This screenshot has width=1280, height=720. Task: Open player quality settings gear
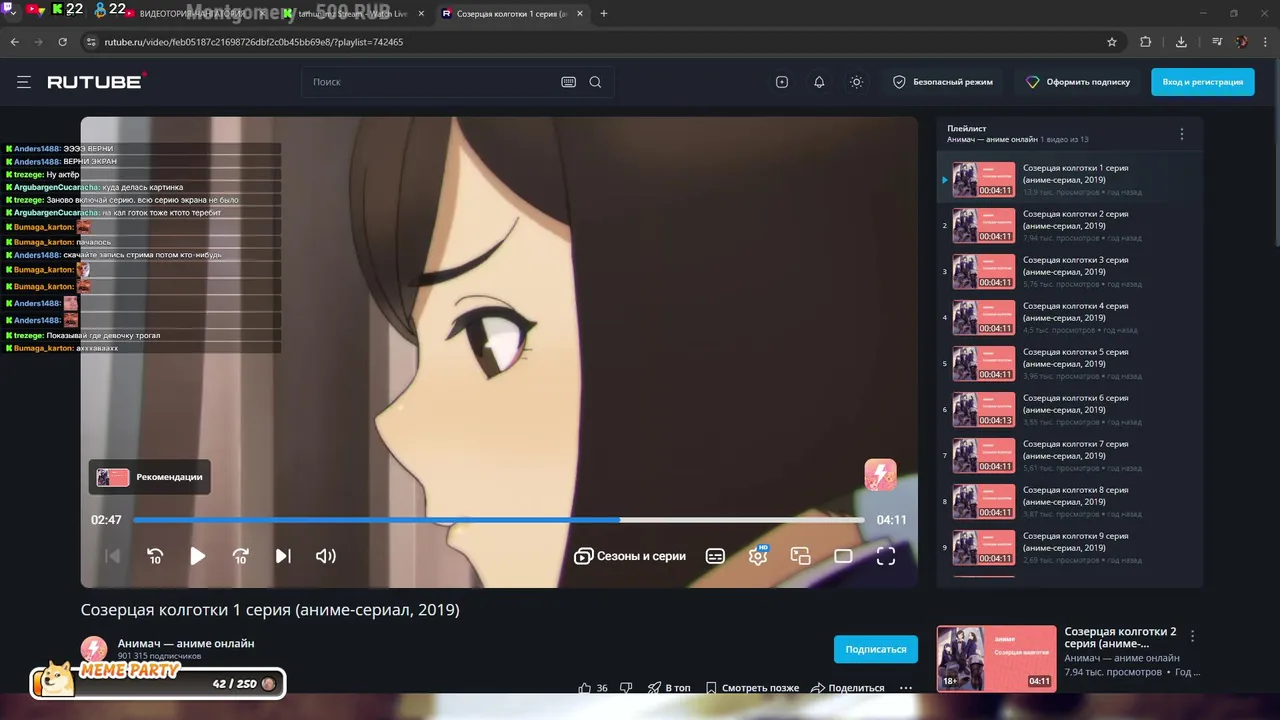tap(758, 556)
